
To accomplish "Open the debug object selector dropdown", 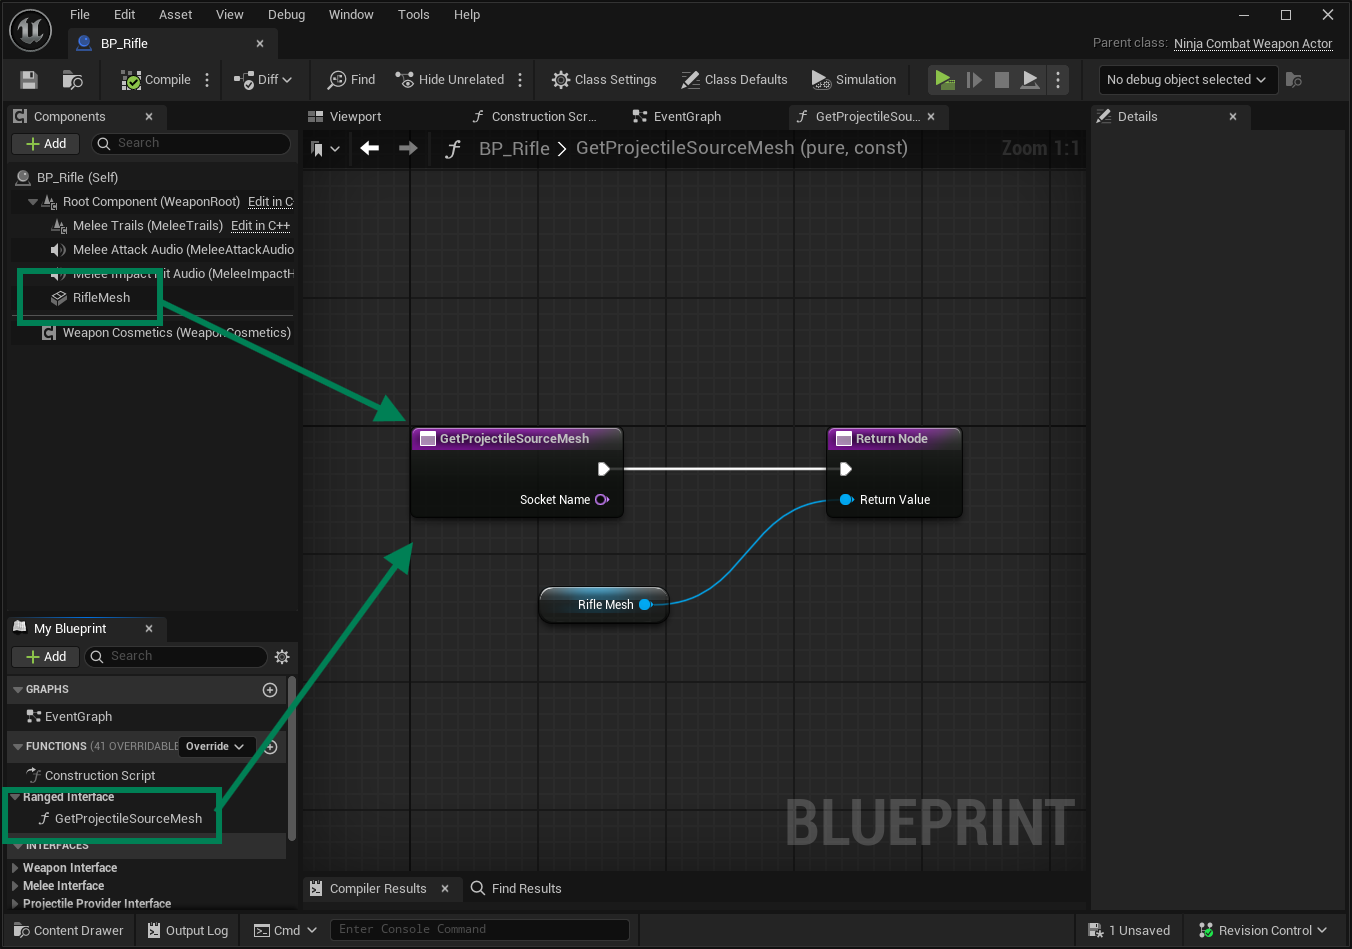I will tap(1186, 80).
